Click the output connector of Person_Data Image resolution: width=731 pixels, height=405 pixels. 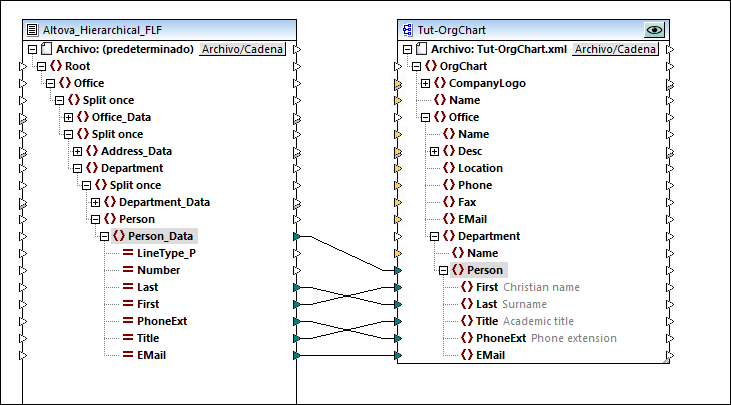point(295,236)
